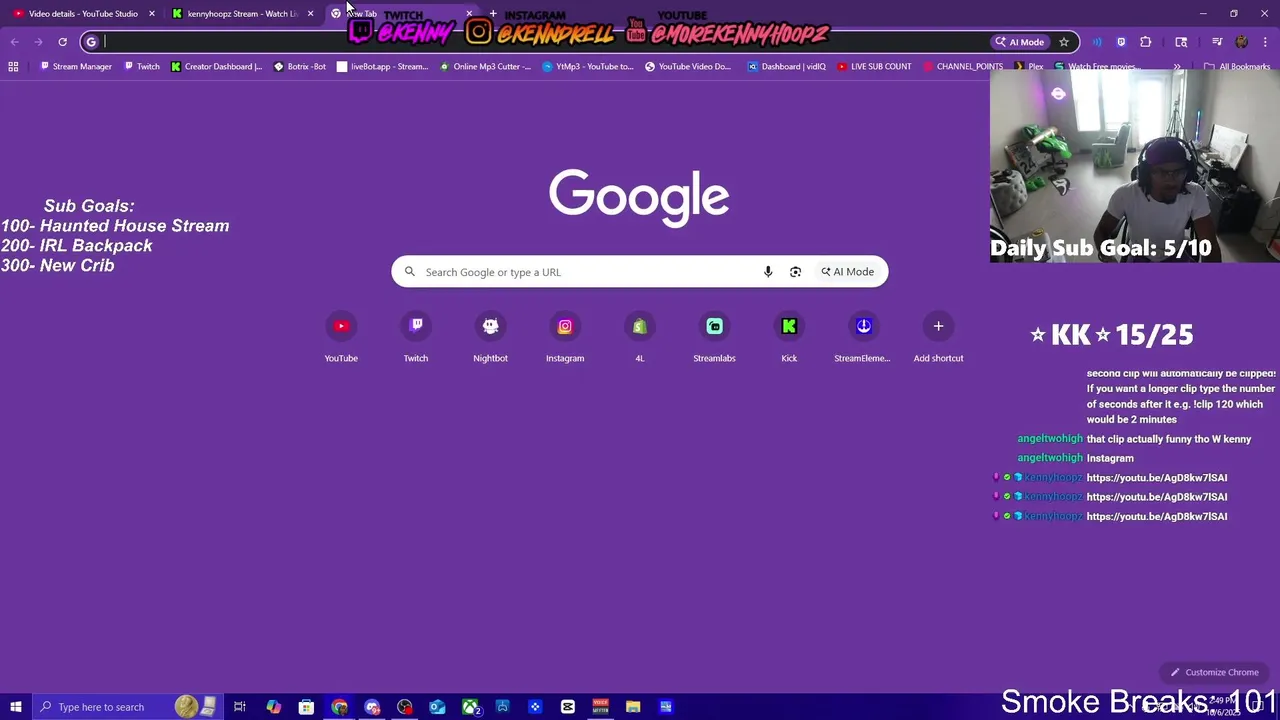Open Task View on the taskbar

[240, 707]
